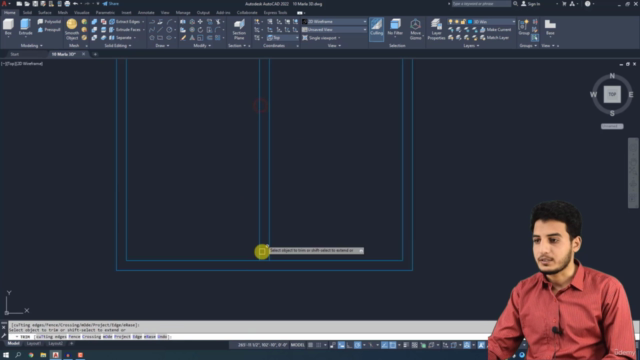Expand the Modeling panel

click(31, 46)
